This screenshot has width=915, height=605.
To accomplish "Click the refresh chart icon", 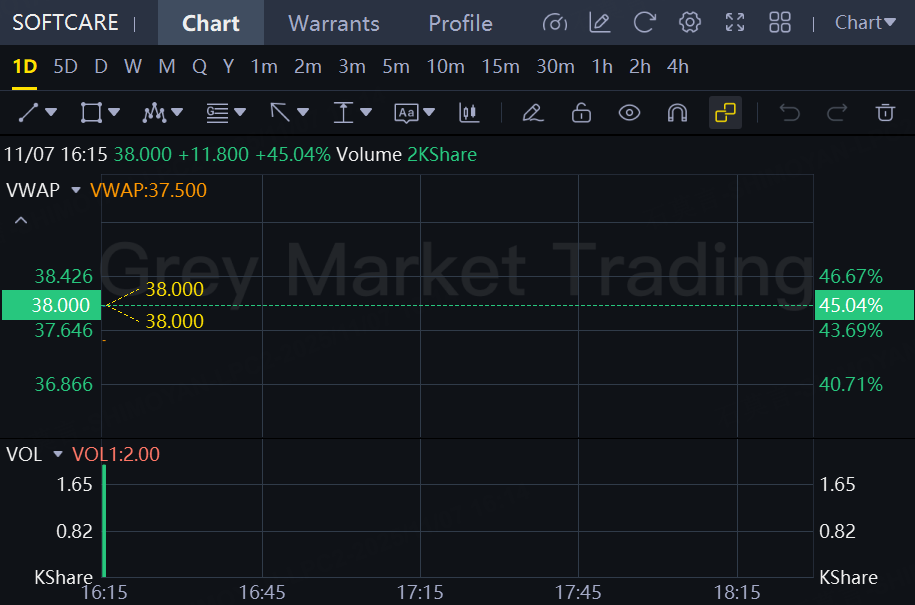I will [645, 22].
